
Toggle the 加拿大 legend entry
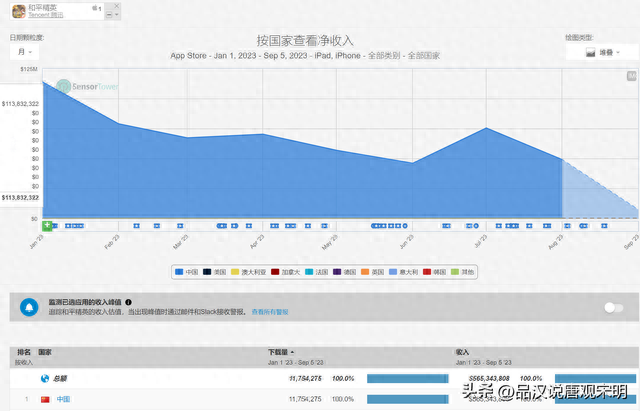[285, 272]
